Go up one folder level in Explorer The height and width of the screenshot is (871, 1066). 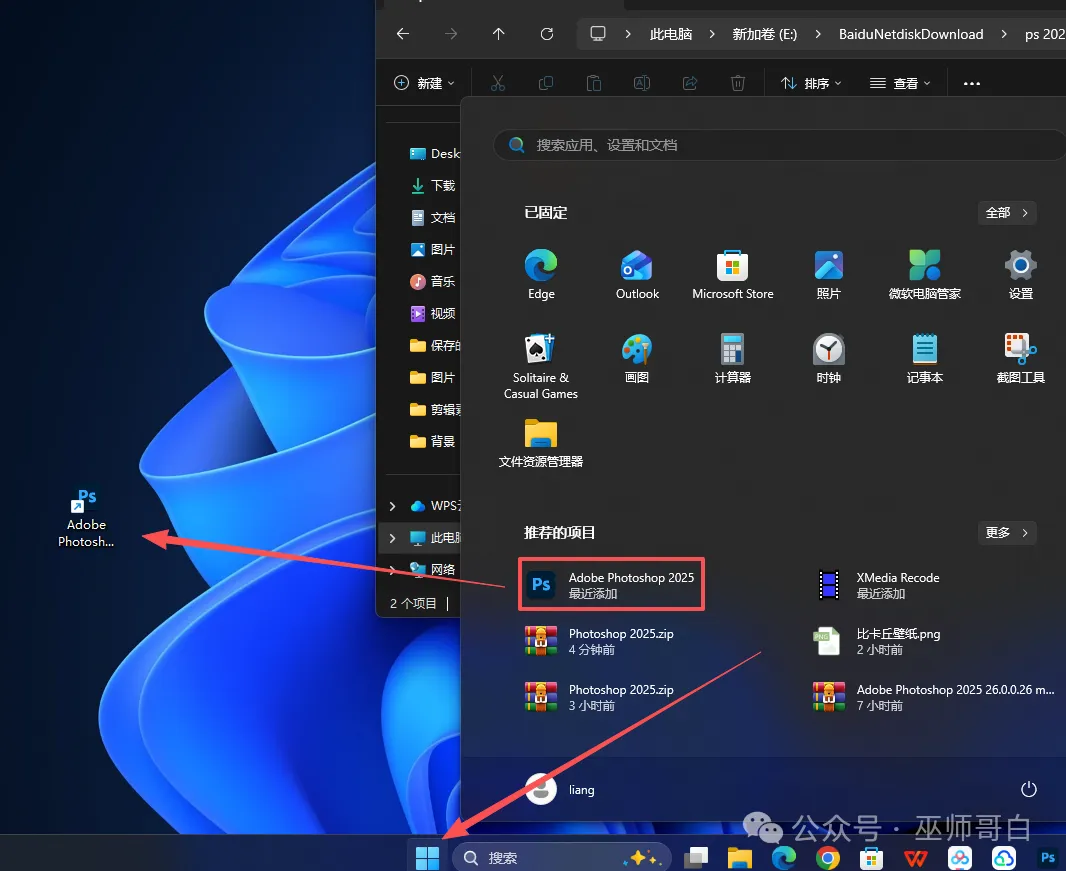(498, 34)
